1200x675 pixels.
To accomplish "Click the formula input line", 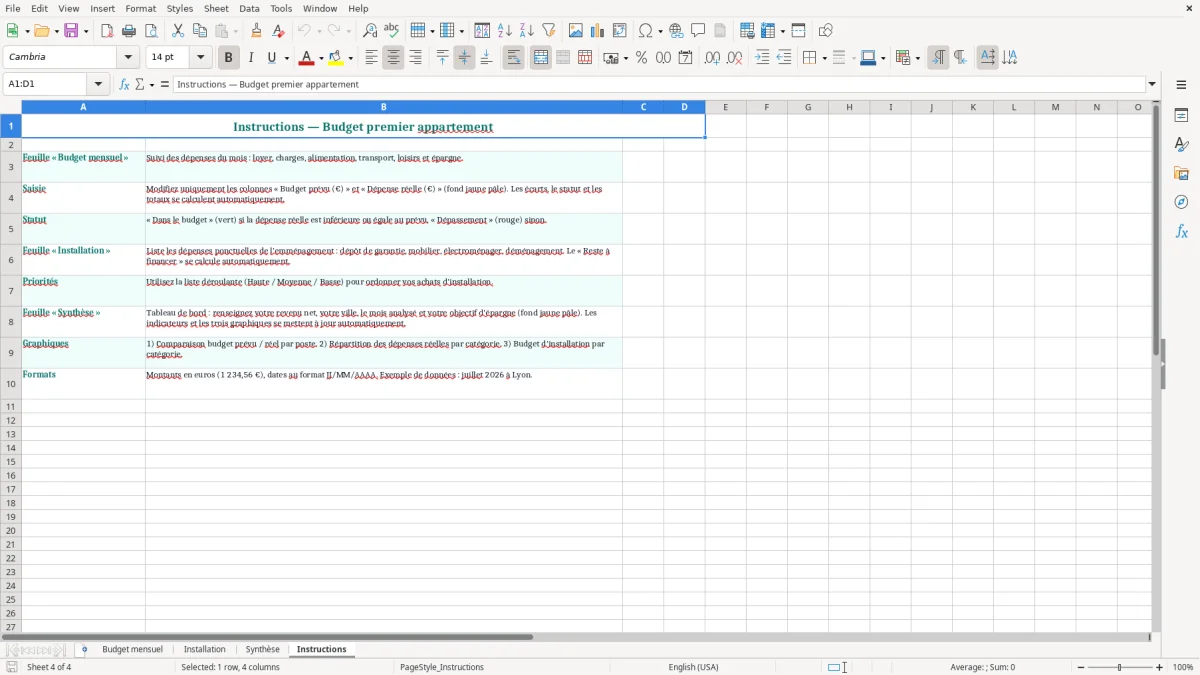I will pos(660,85).
